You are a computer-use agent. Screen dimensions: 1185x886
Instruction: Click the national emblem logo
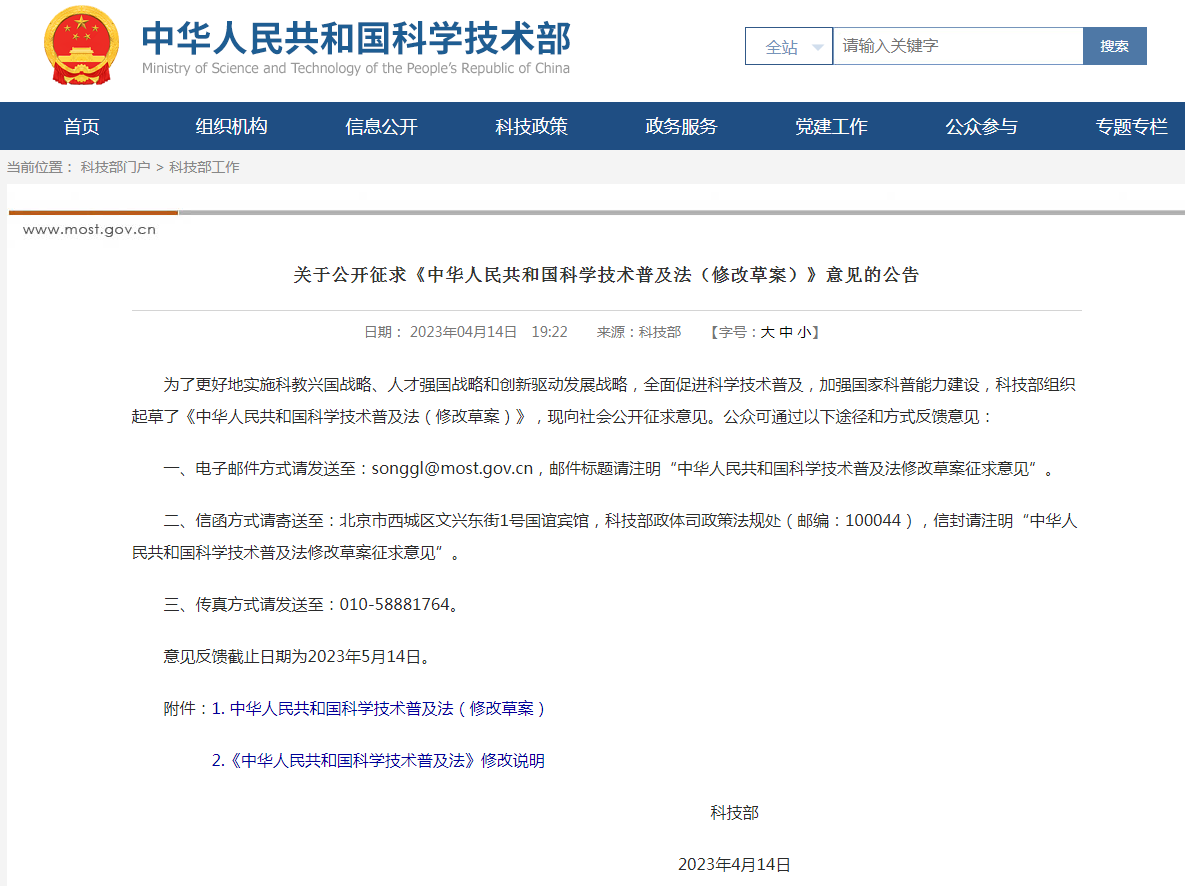click(81, 46)
